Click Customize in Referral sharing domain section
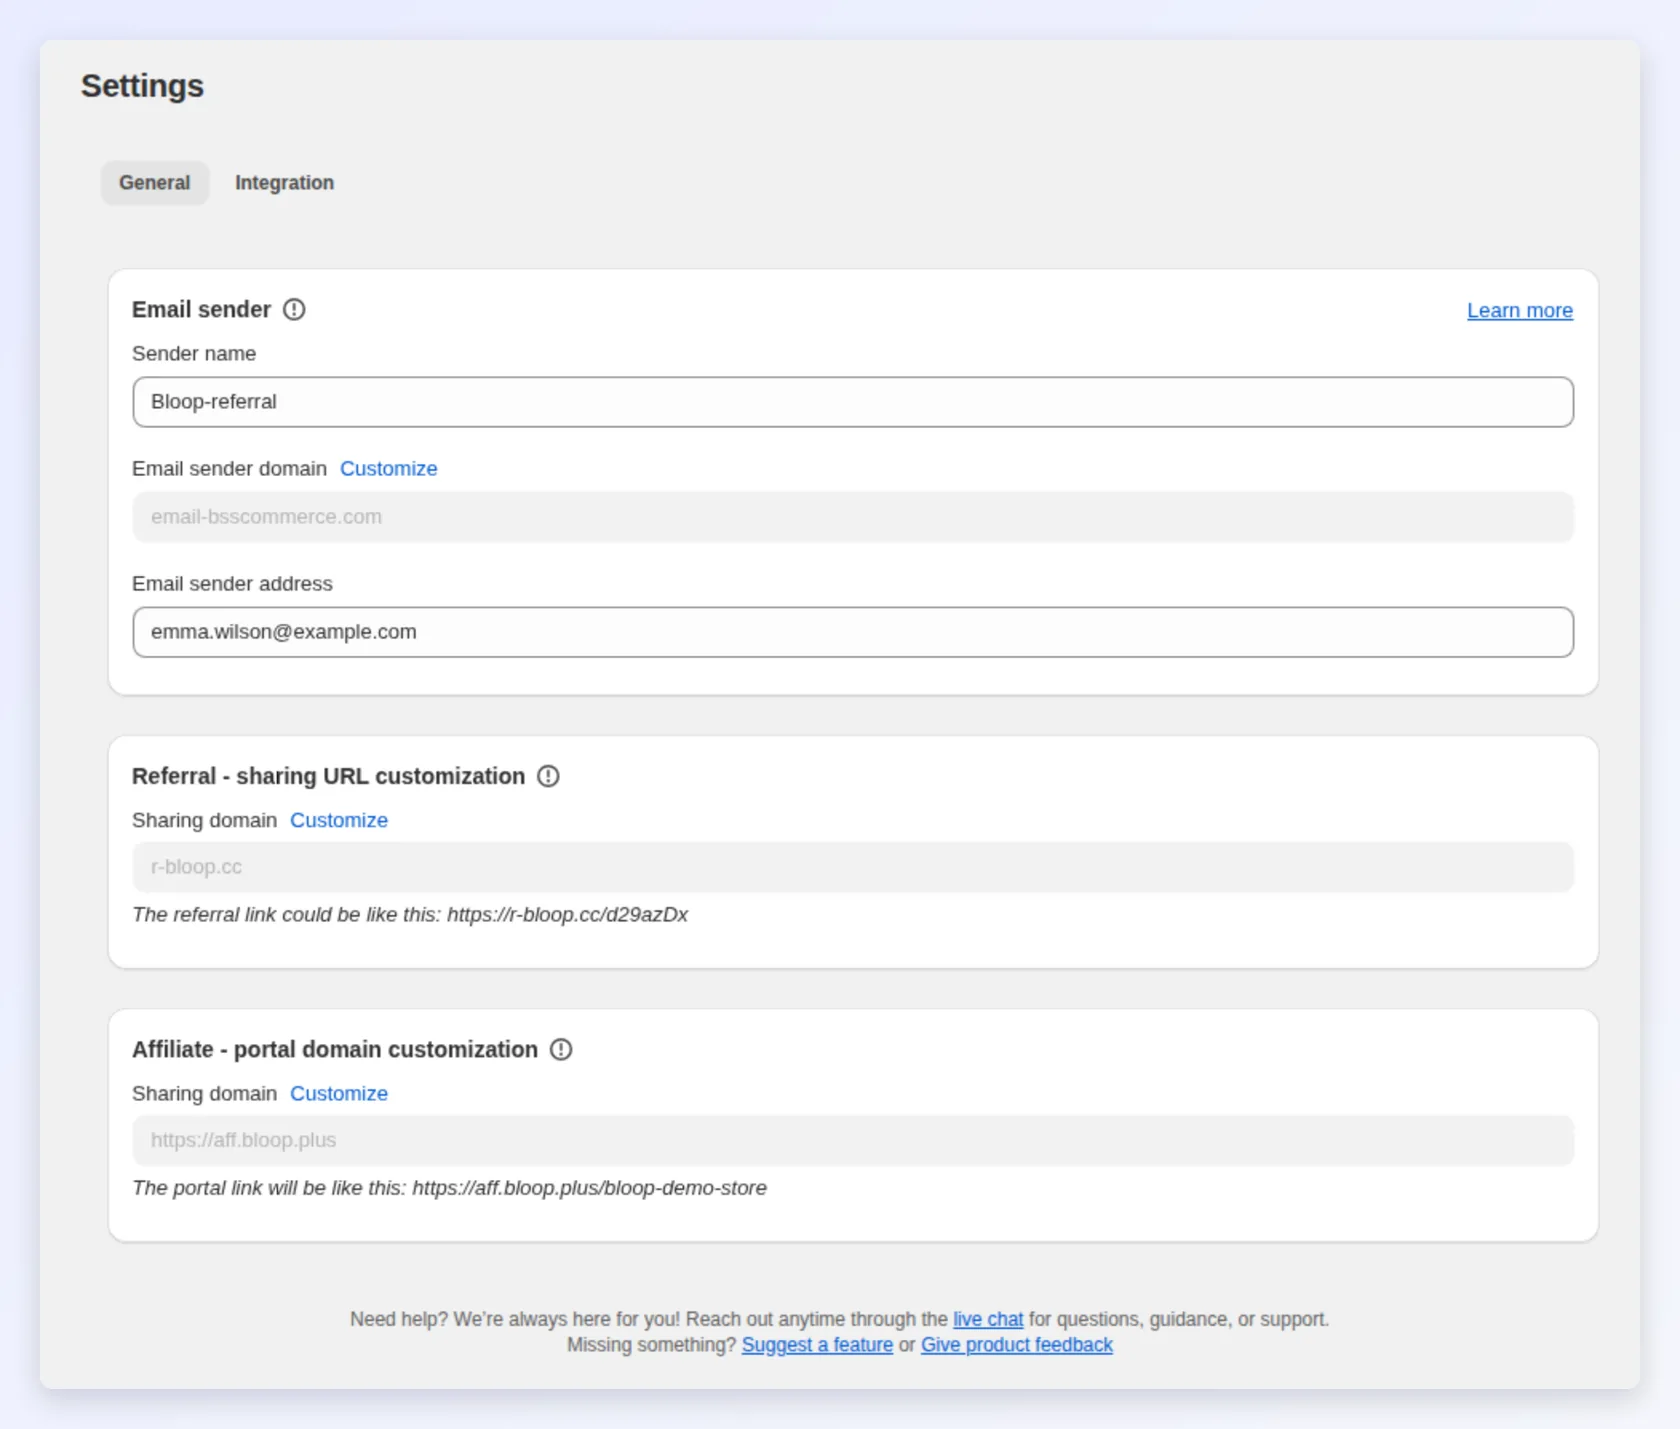Screen dimensions: 1680x1429 tap(339, 820)
